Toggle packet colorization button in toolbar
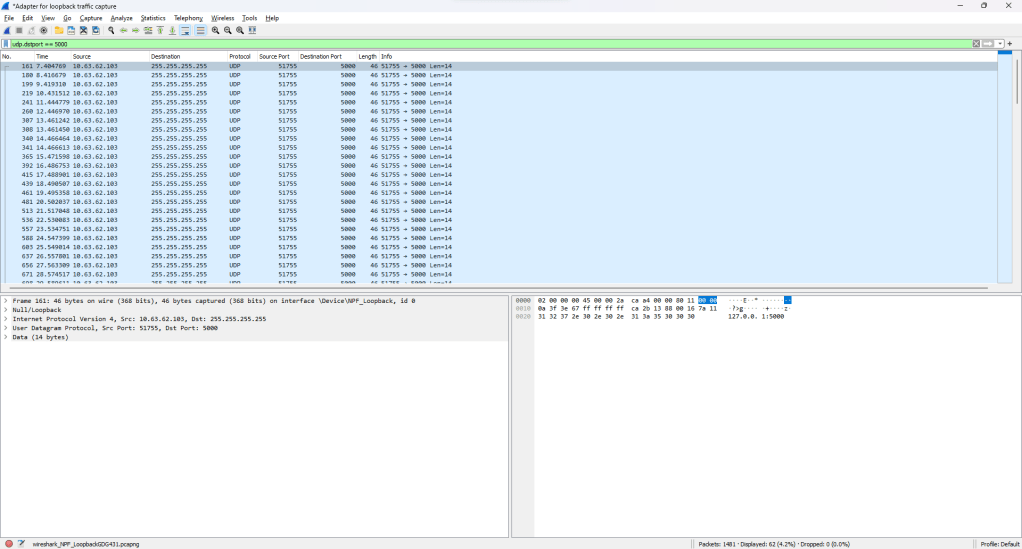Screen dimensions: 1022x549 pyautogui.click(x=200, y=31)
